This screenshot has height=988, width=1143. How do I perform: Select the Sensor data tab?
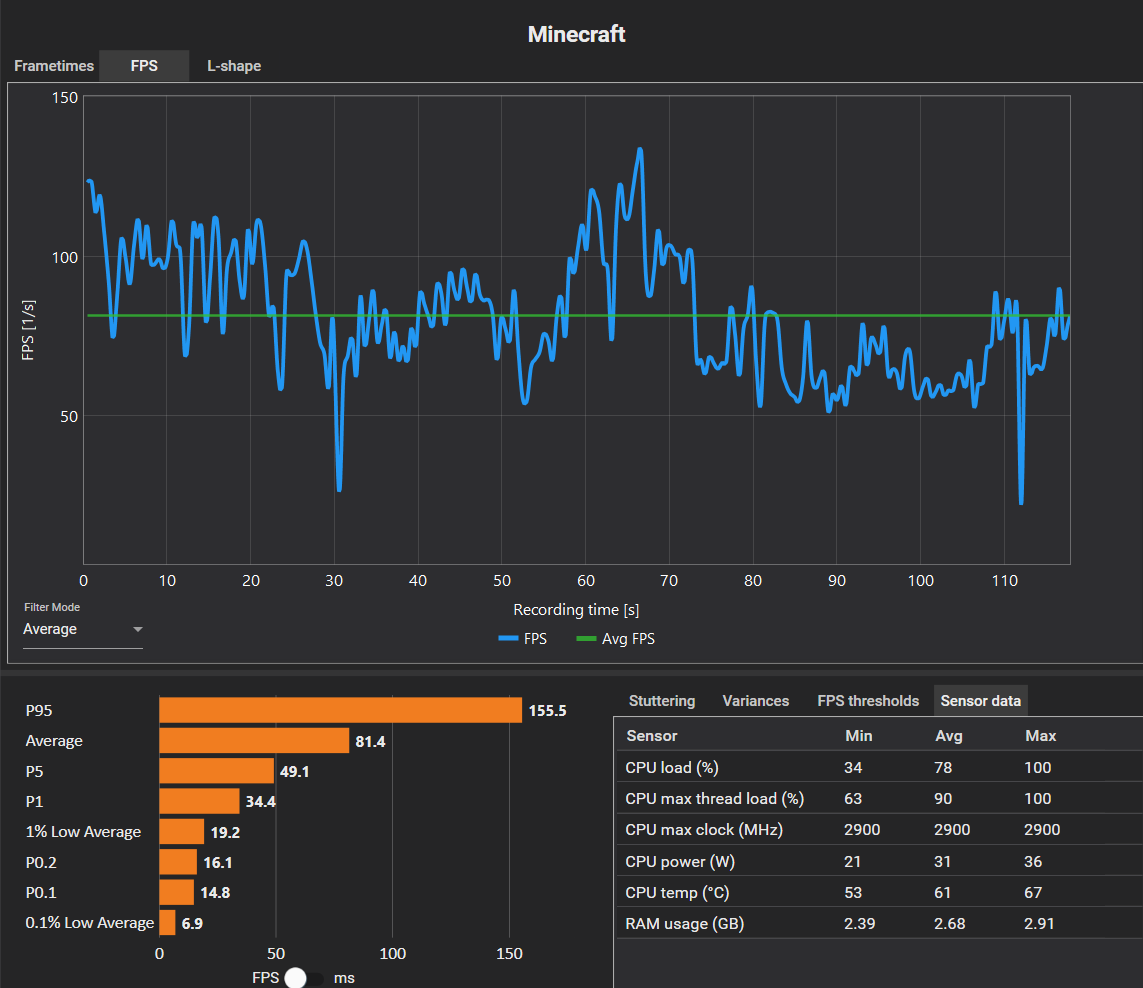[980, 701]
